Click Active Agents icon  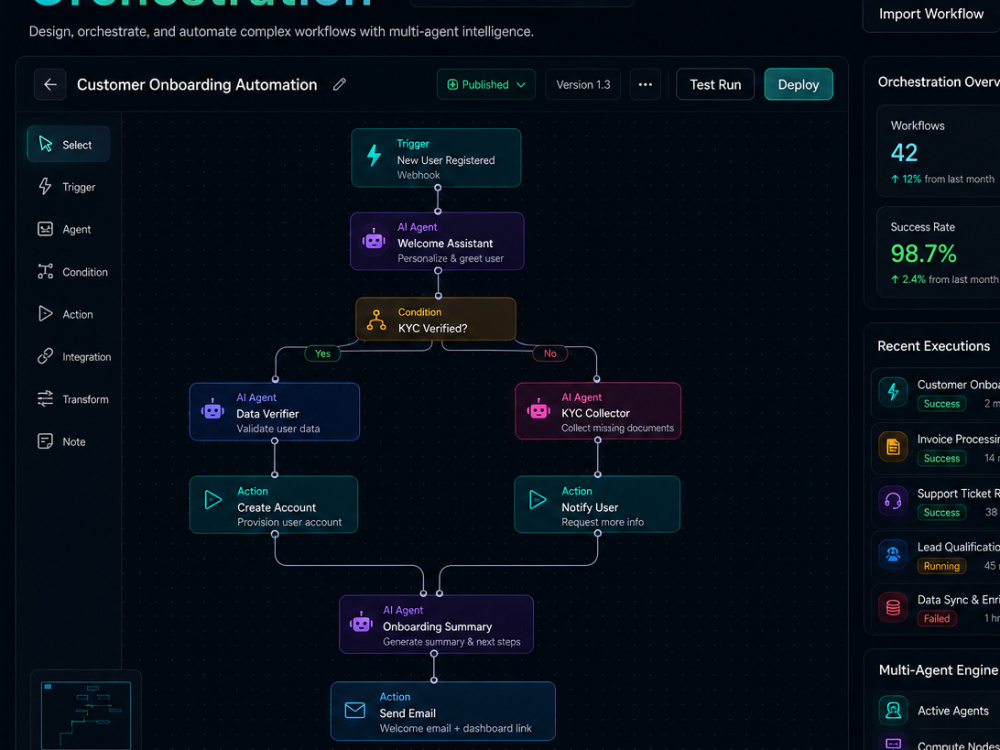893,710
